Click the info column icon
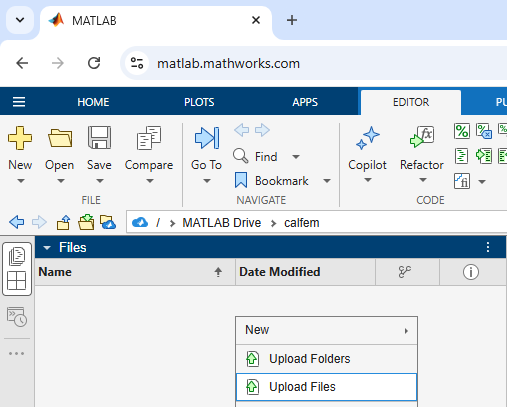The image size is (507, 407). (x=471, y=272)
